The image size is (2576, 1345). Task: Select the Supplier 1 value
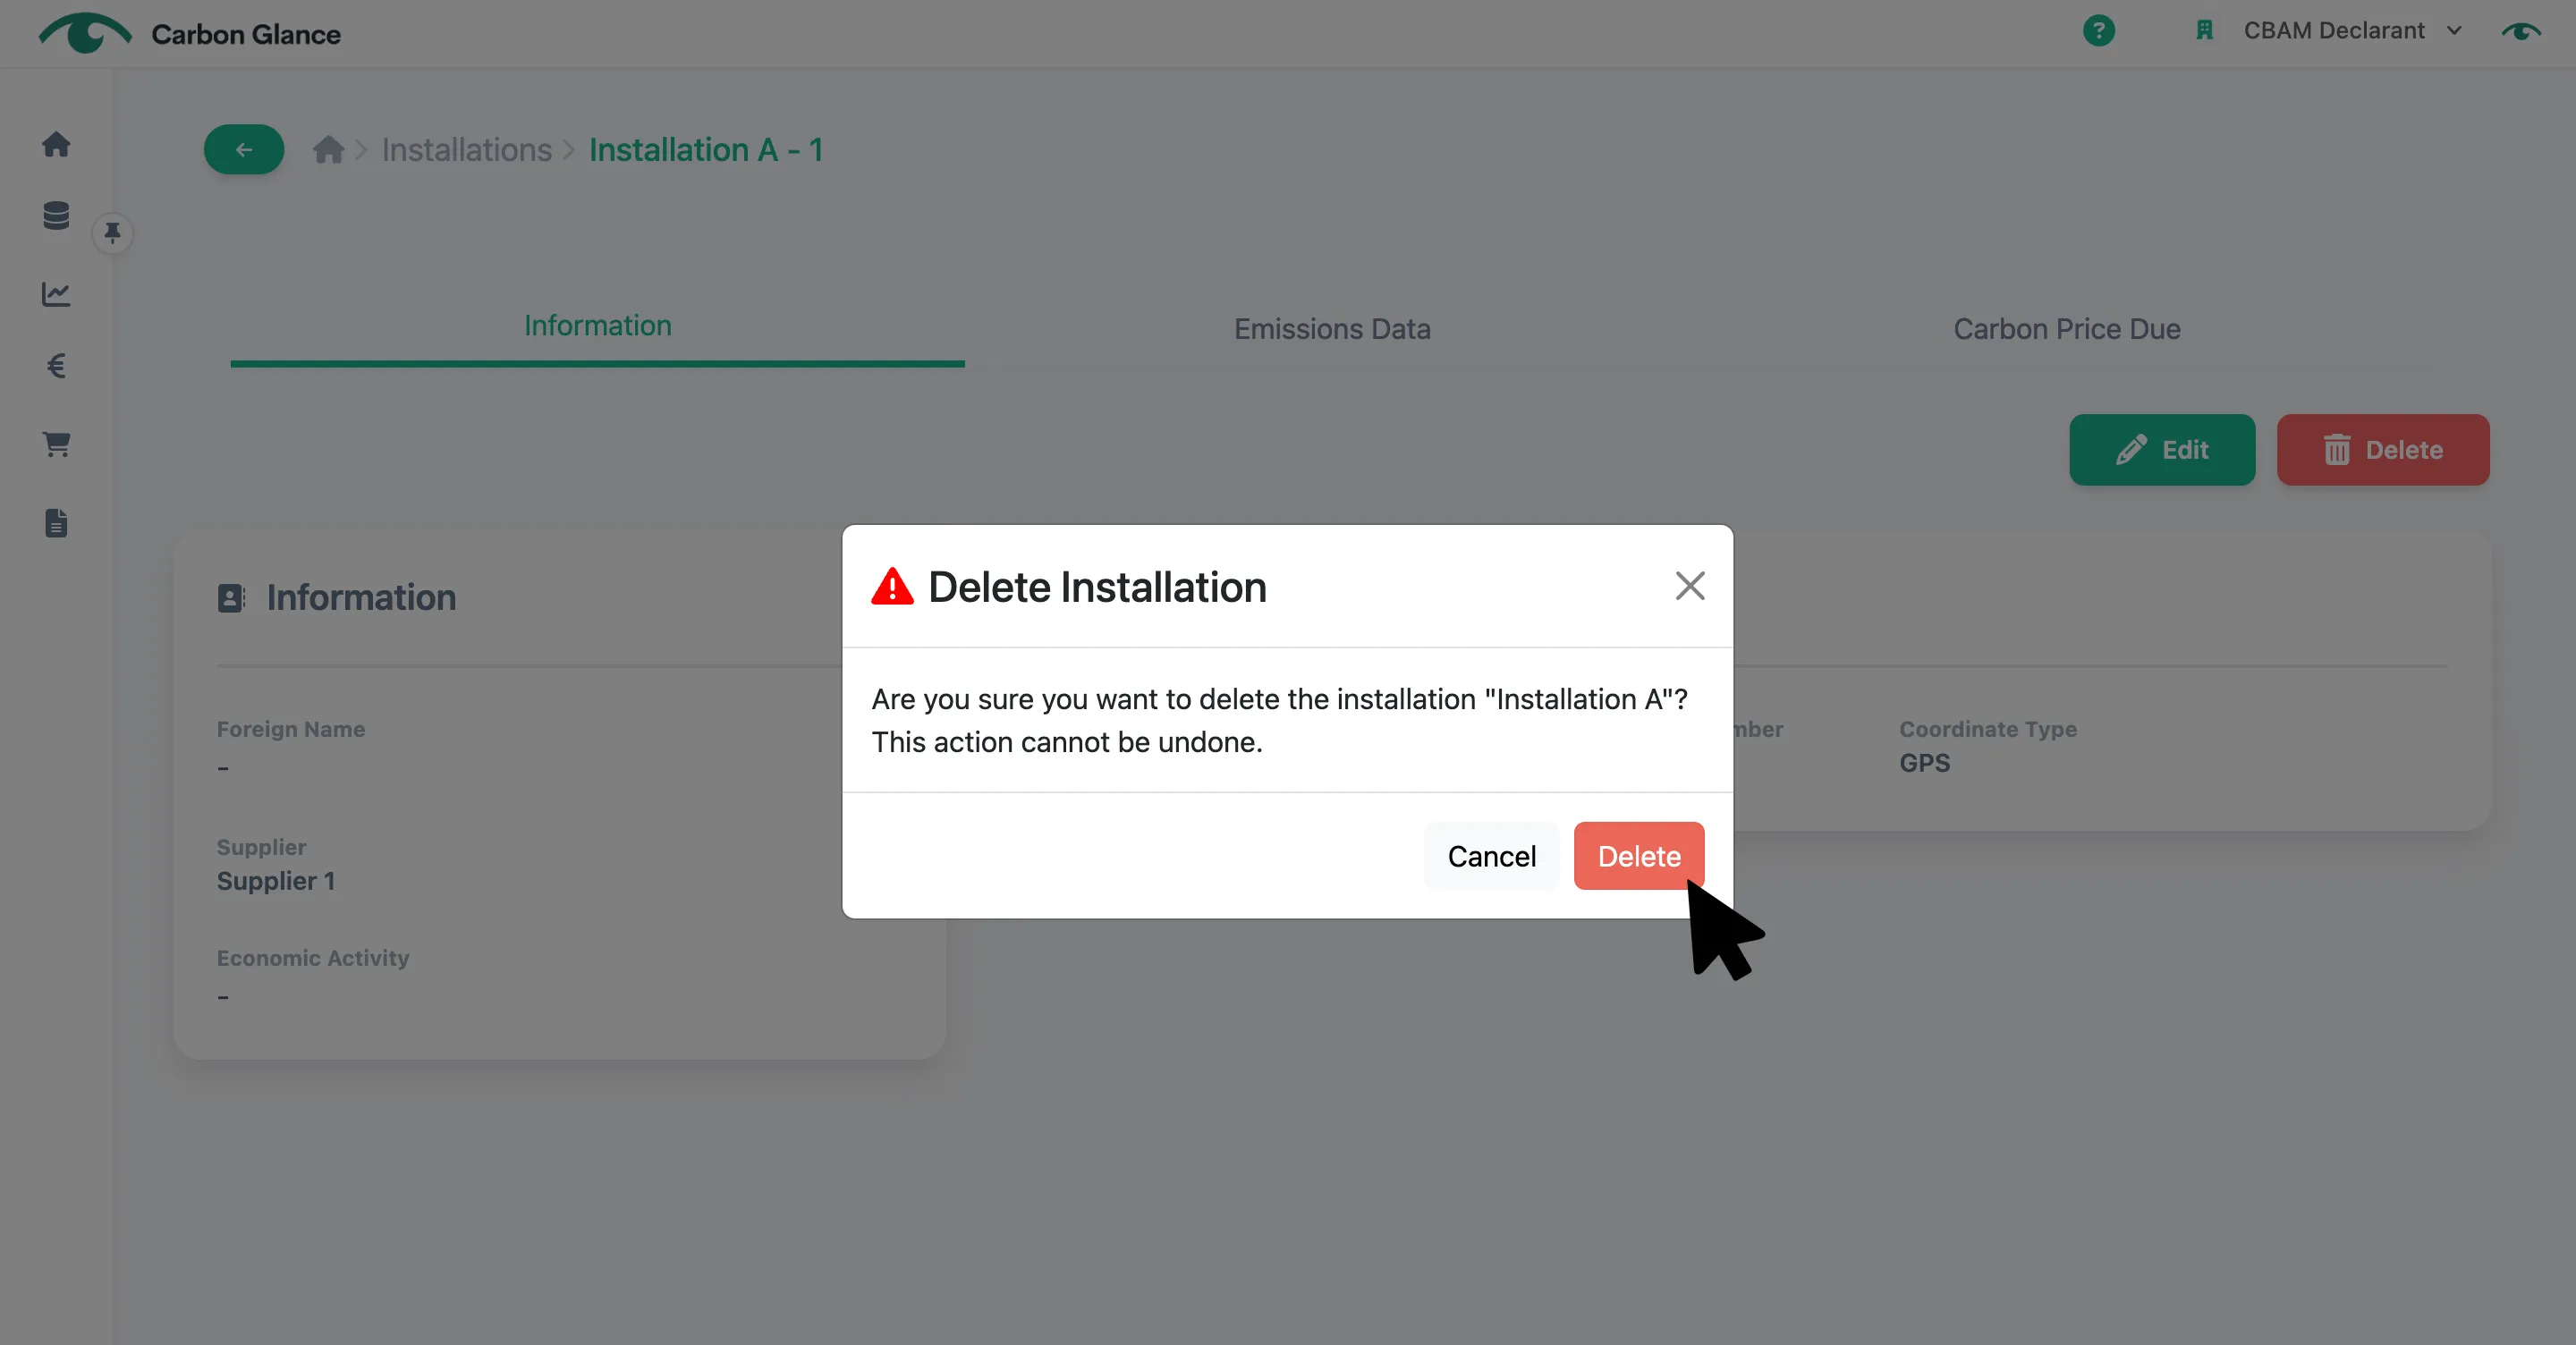point(276,881)
